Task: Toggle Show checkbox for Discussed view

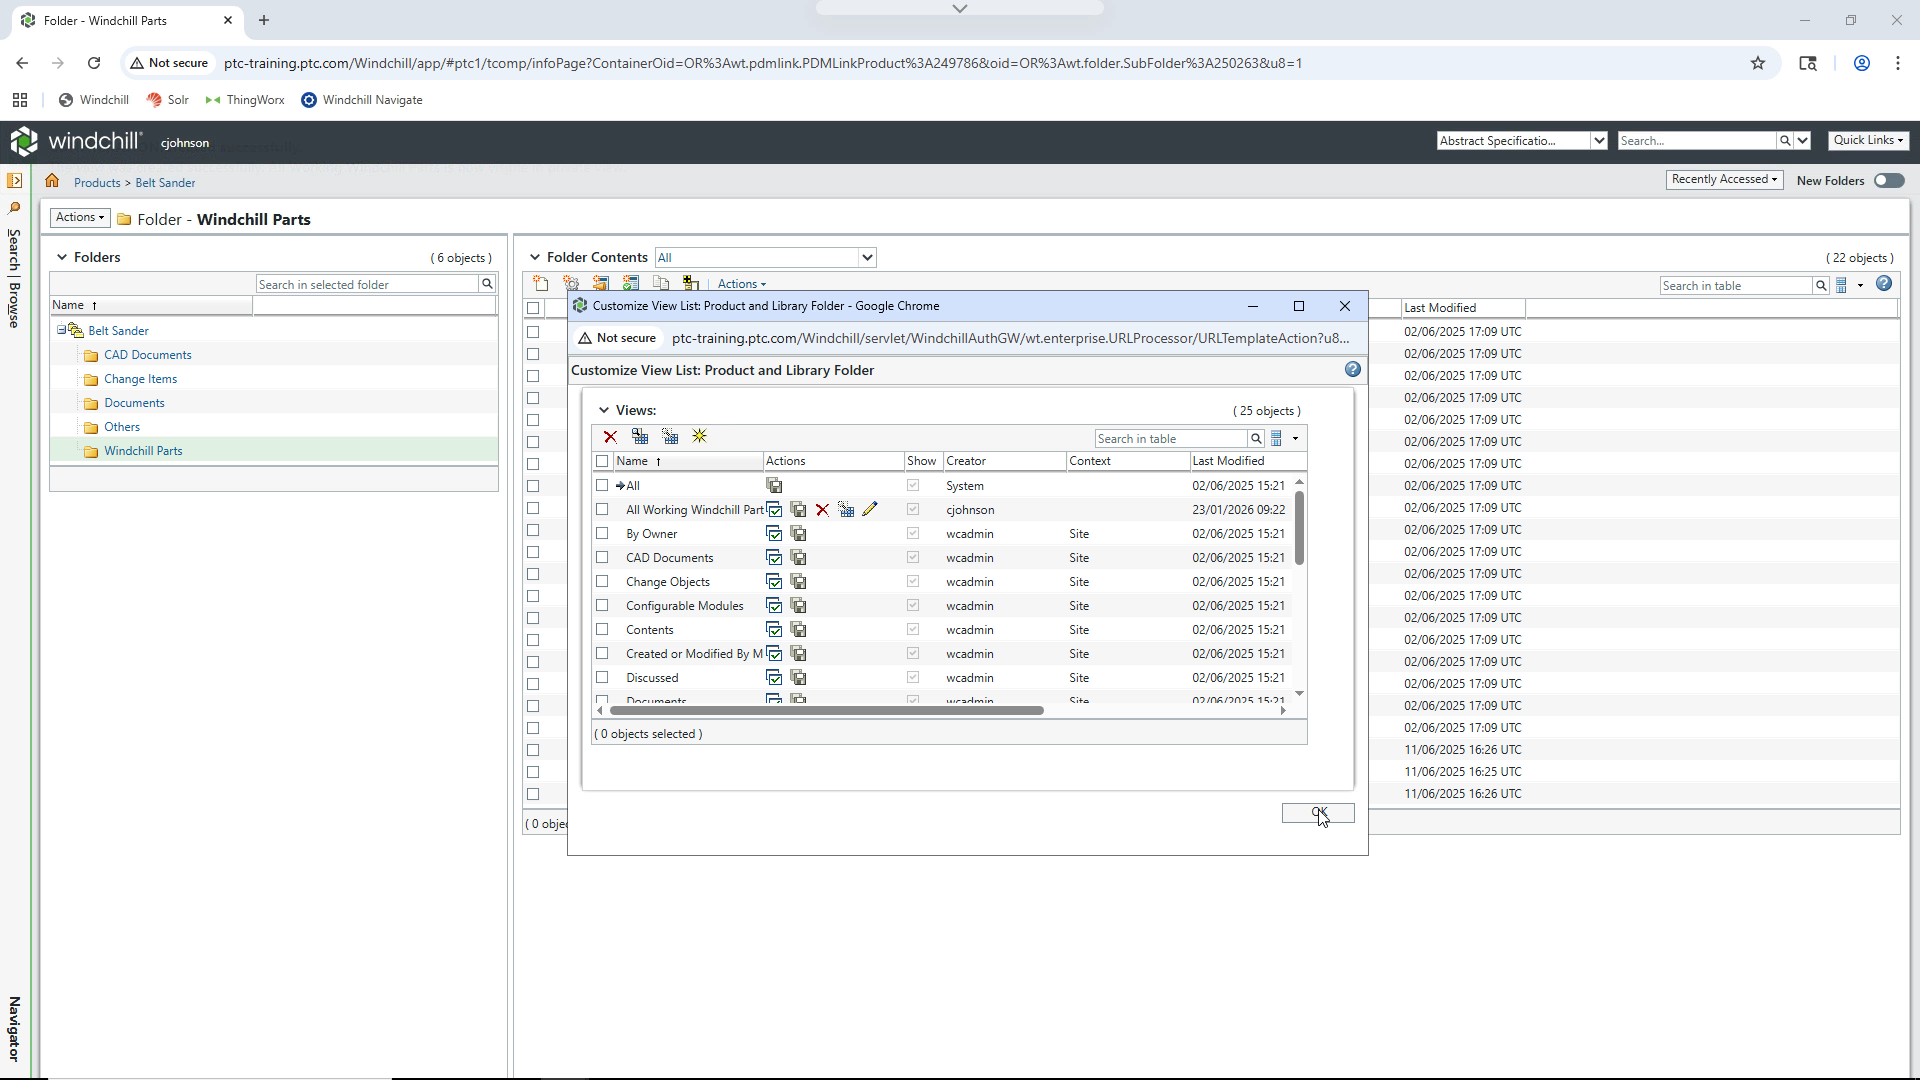Action: point(913,678)
